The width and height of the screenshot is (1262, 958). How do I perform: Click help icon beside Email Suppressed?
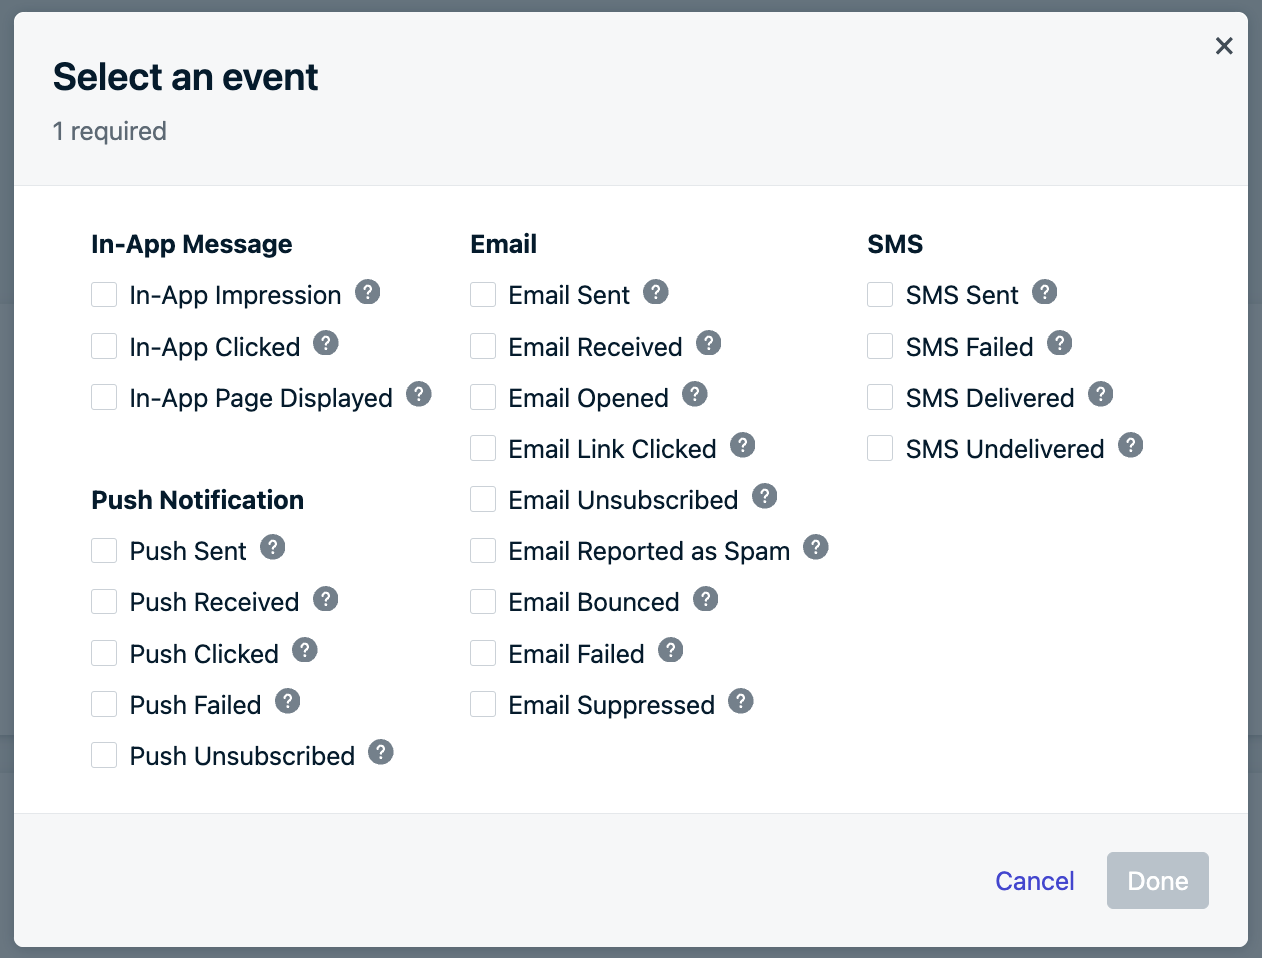(741, 701)
